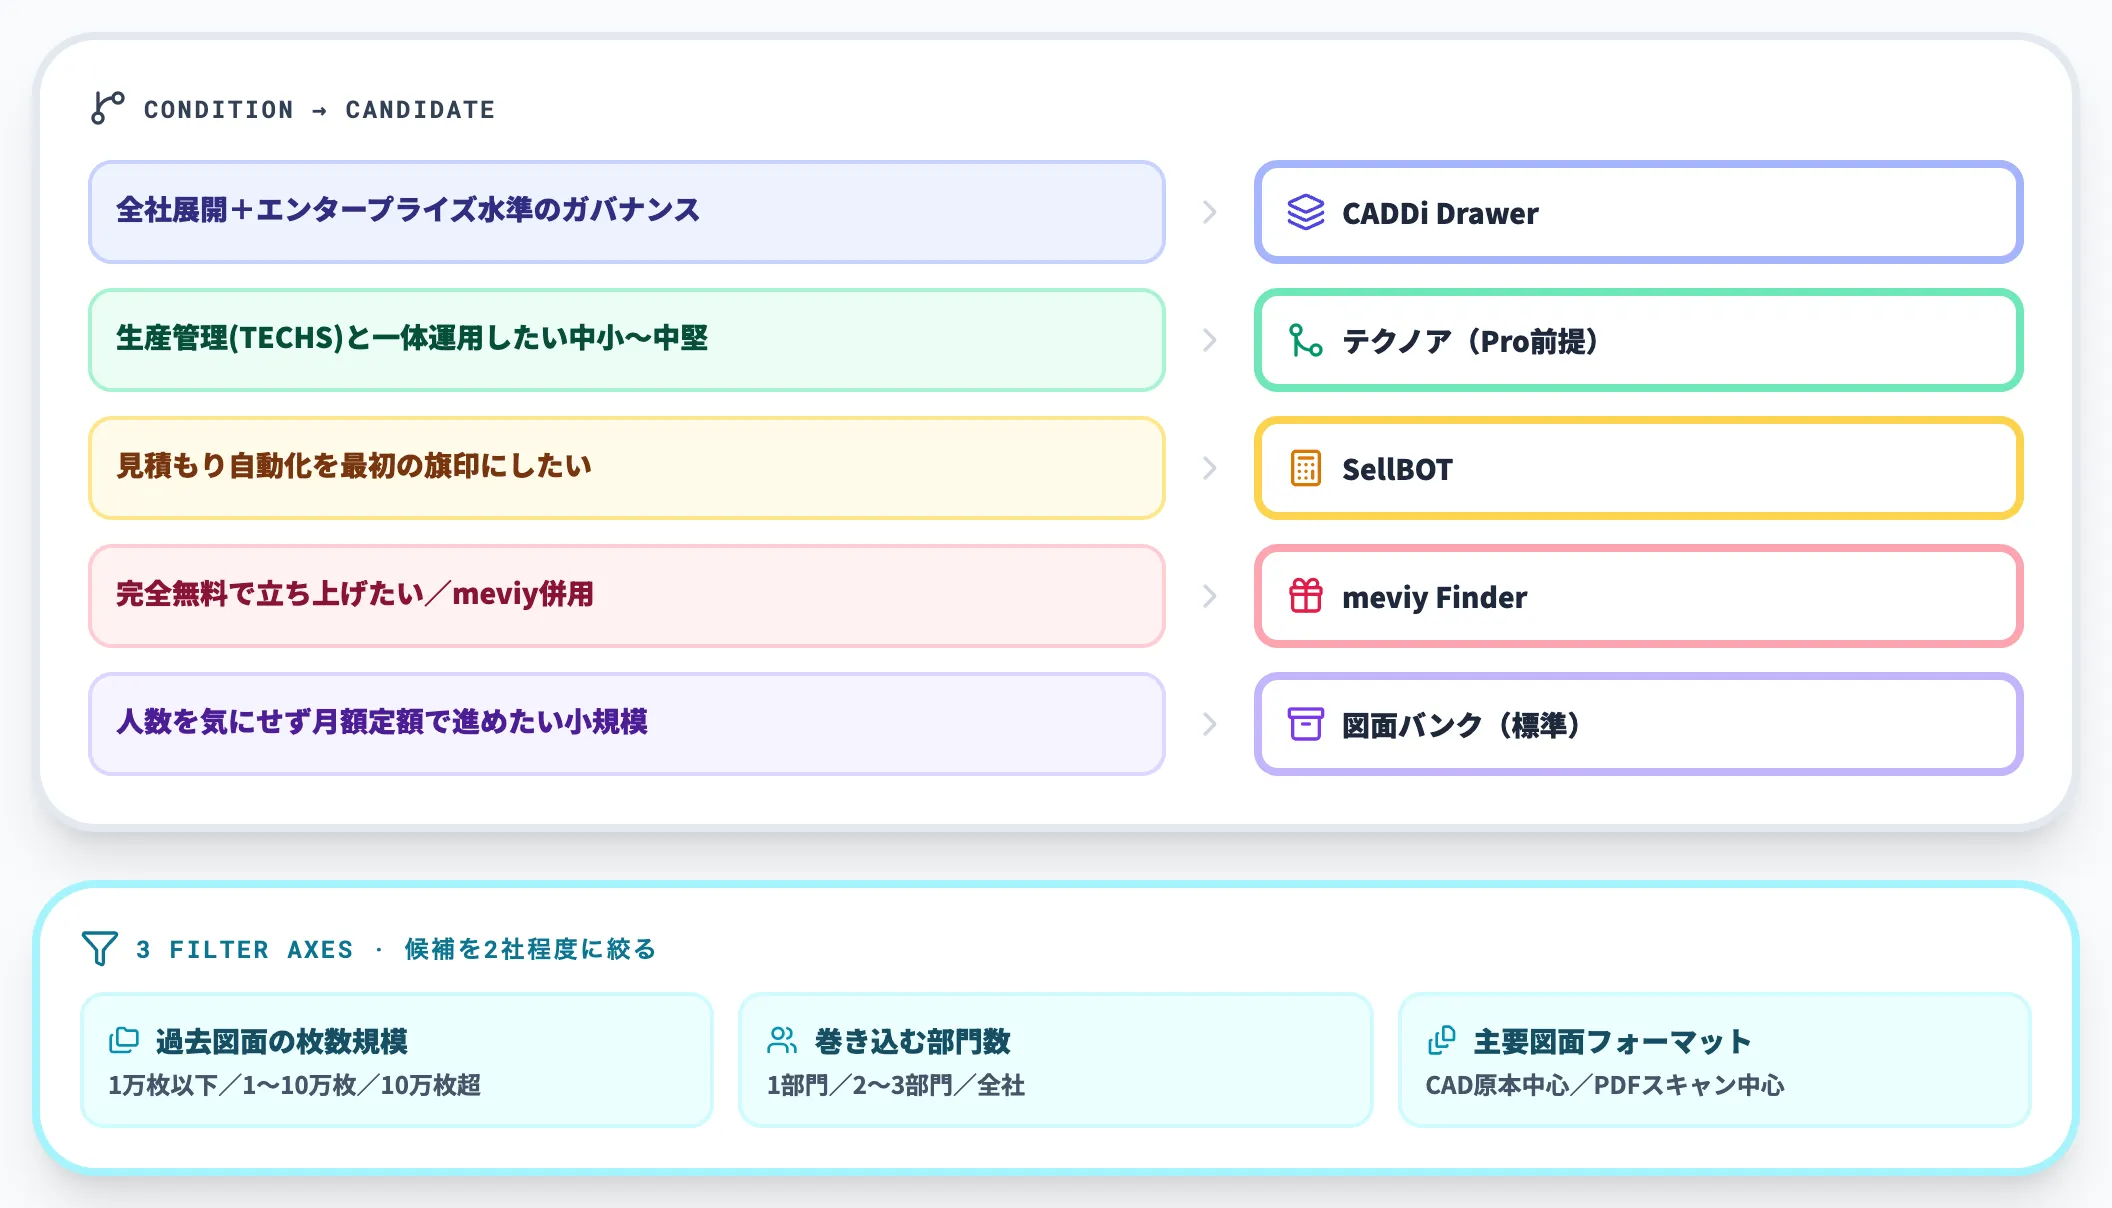
Task: Click the branch icon beside CONDITION → CANDIDATE
Action: (x=107, y=108)
